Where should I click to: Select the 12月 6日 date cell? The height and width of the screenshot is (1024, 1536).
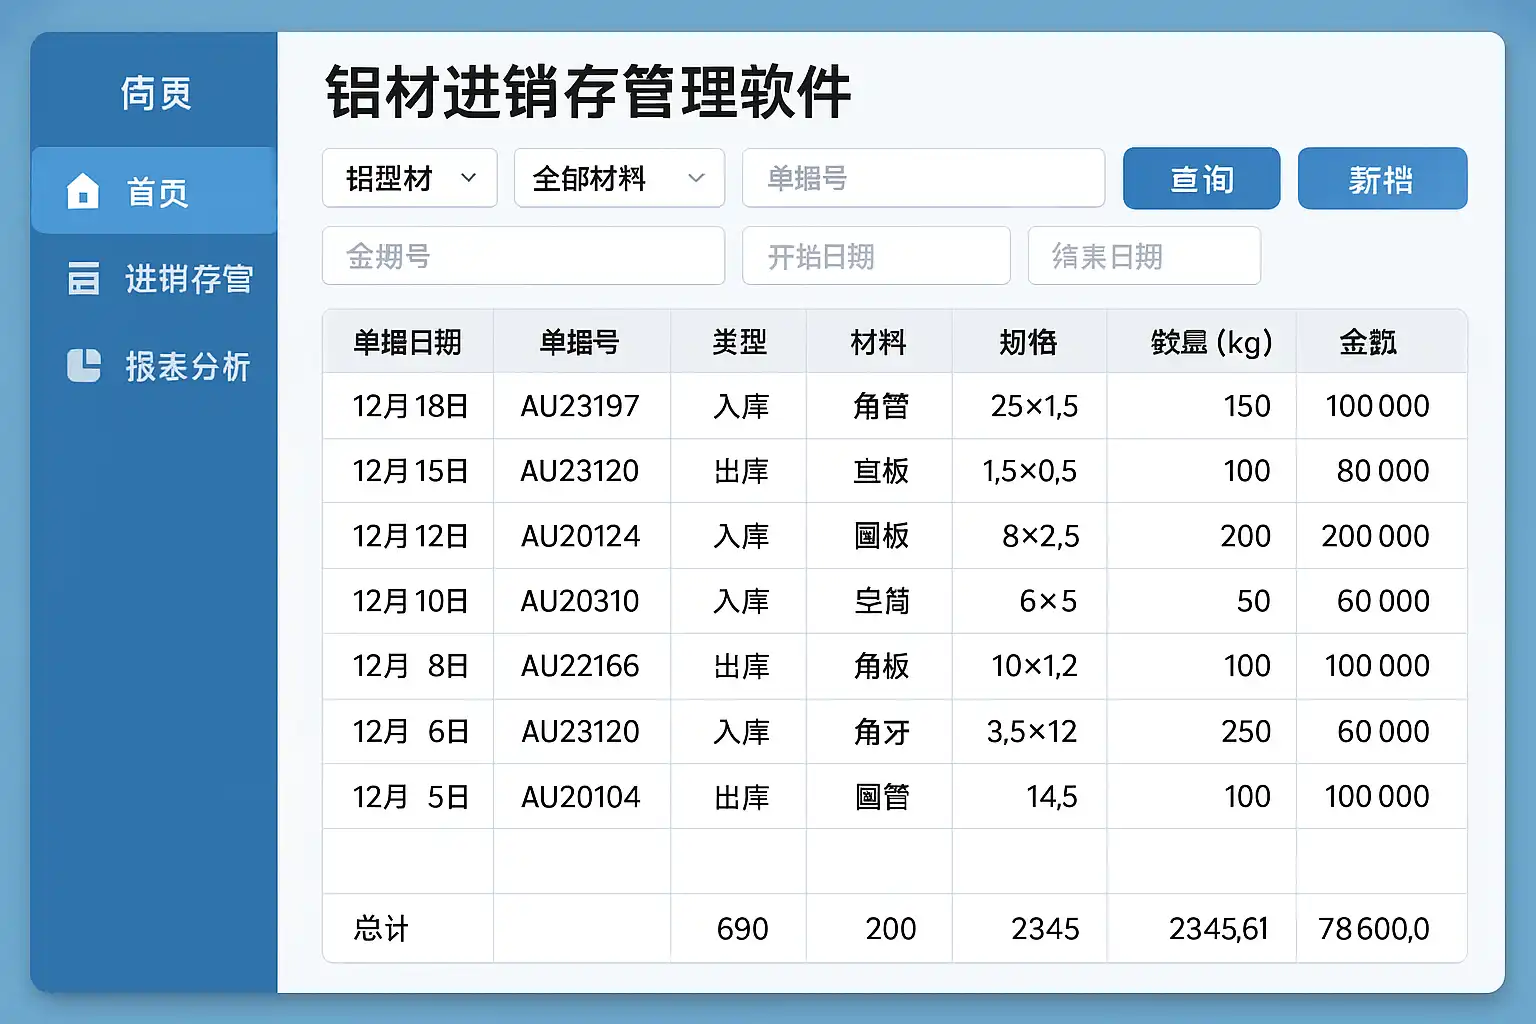pos(410,732)
